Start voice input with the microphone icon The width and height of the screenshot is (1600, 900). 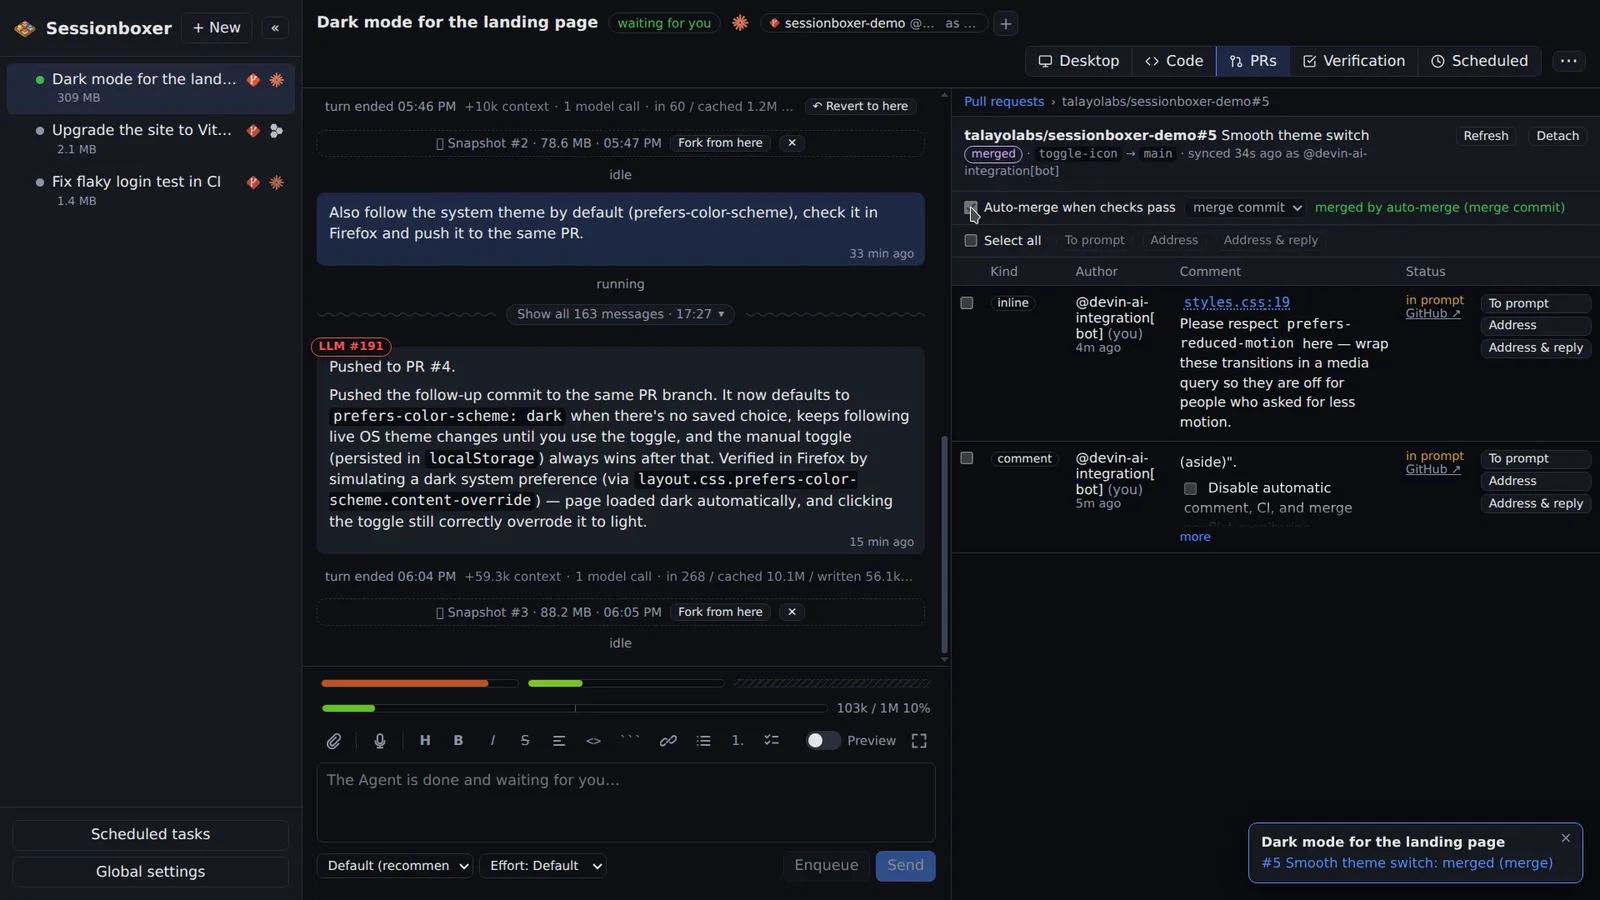coord(380,741)
